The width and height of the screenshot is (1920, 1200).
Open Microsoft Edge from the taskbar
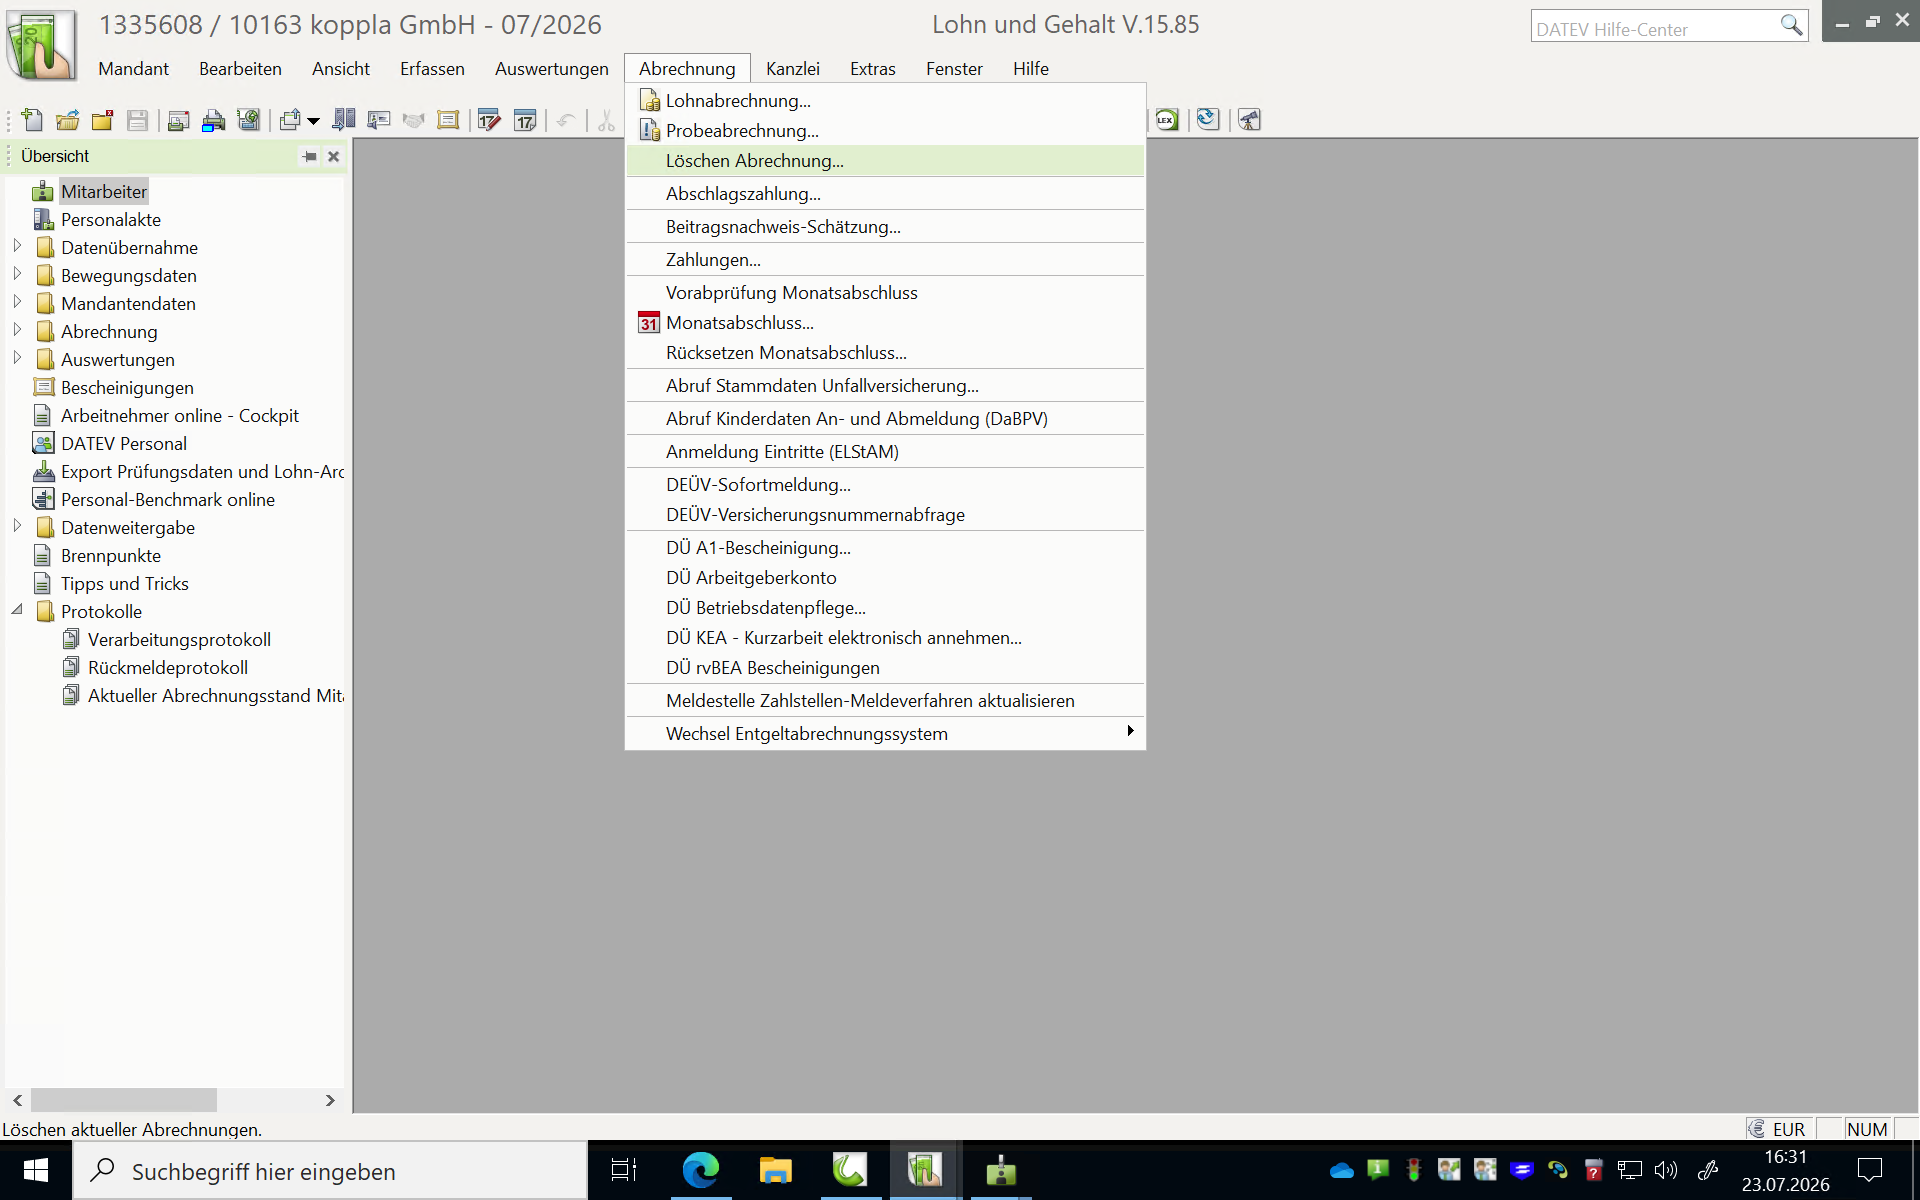coord(701,1170)
